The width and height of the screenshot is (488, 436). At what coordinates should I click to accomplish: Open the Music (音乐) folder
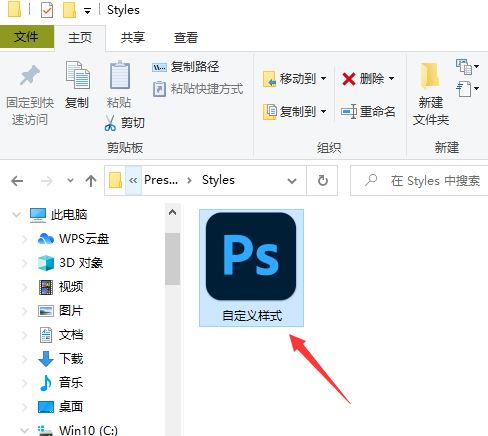pyautogui.click(x=61, y=383)
